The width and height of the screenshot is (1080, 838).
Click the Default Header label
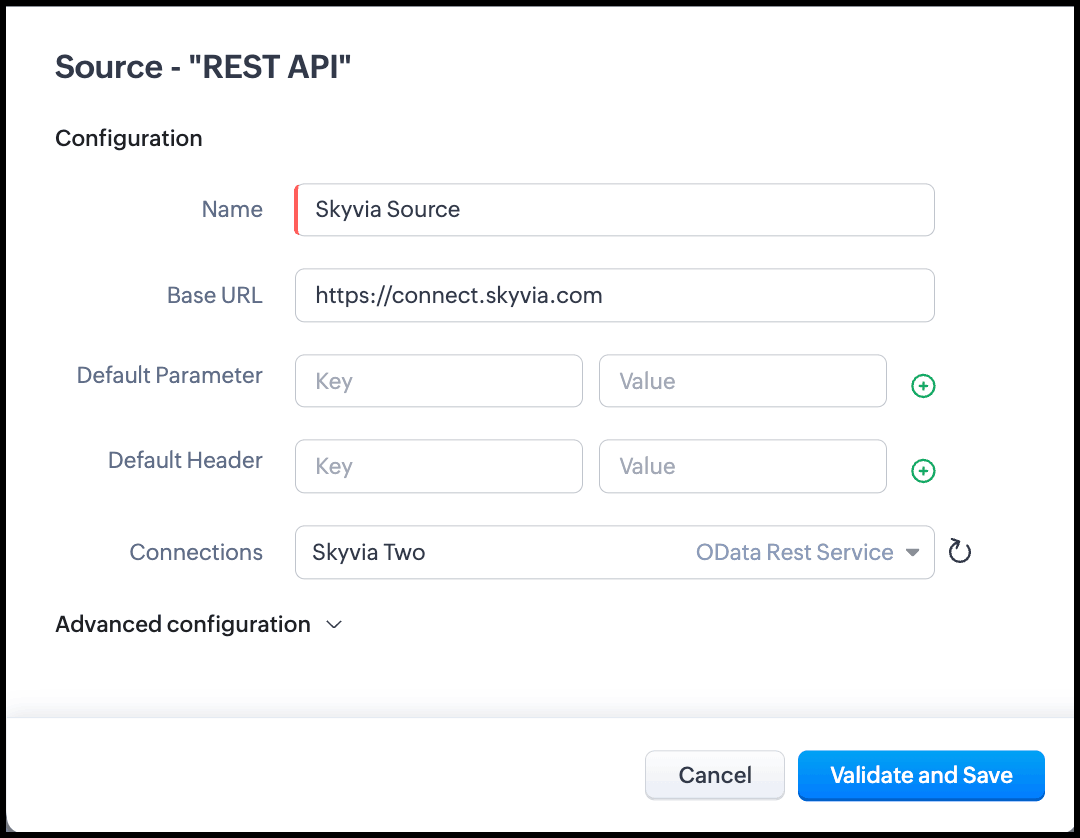pyautogui.click(x=185, y=461)
